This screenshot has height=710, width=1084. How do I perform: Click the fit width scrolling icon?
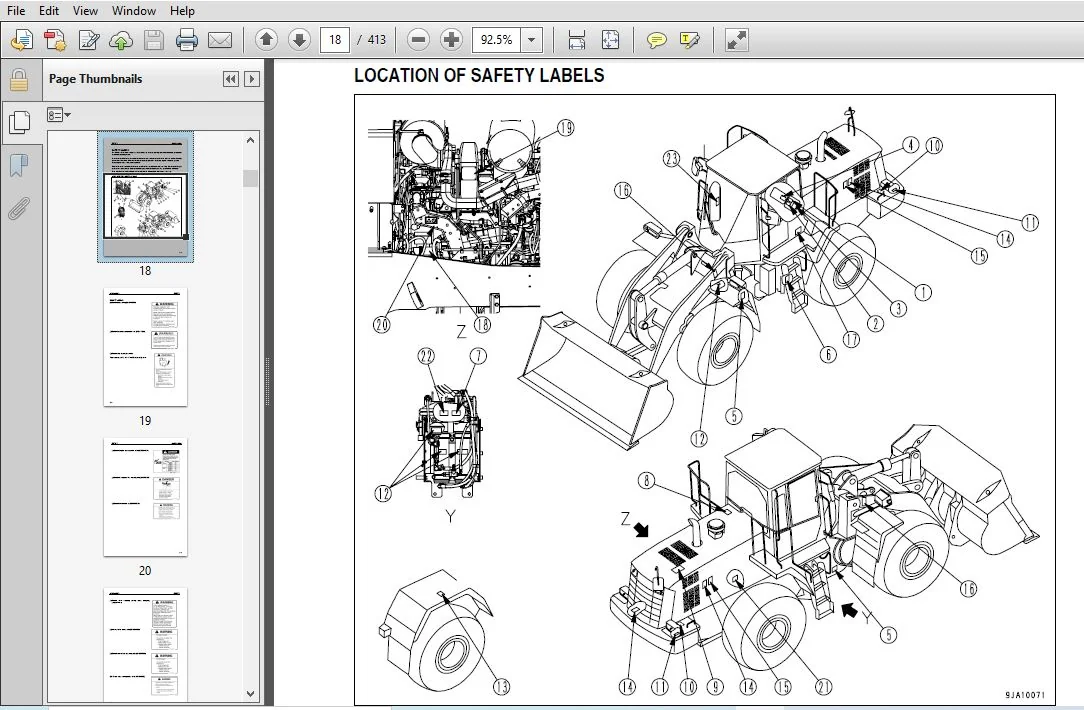pos(577,40)
